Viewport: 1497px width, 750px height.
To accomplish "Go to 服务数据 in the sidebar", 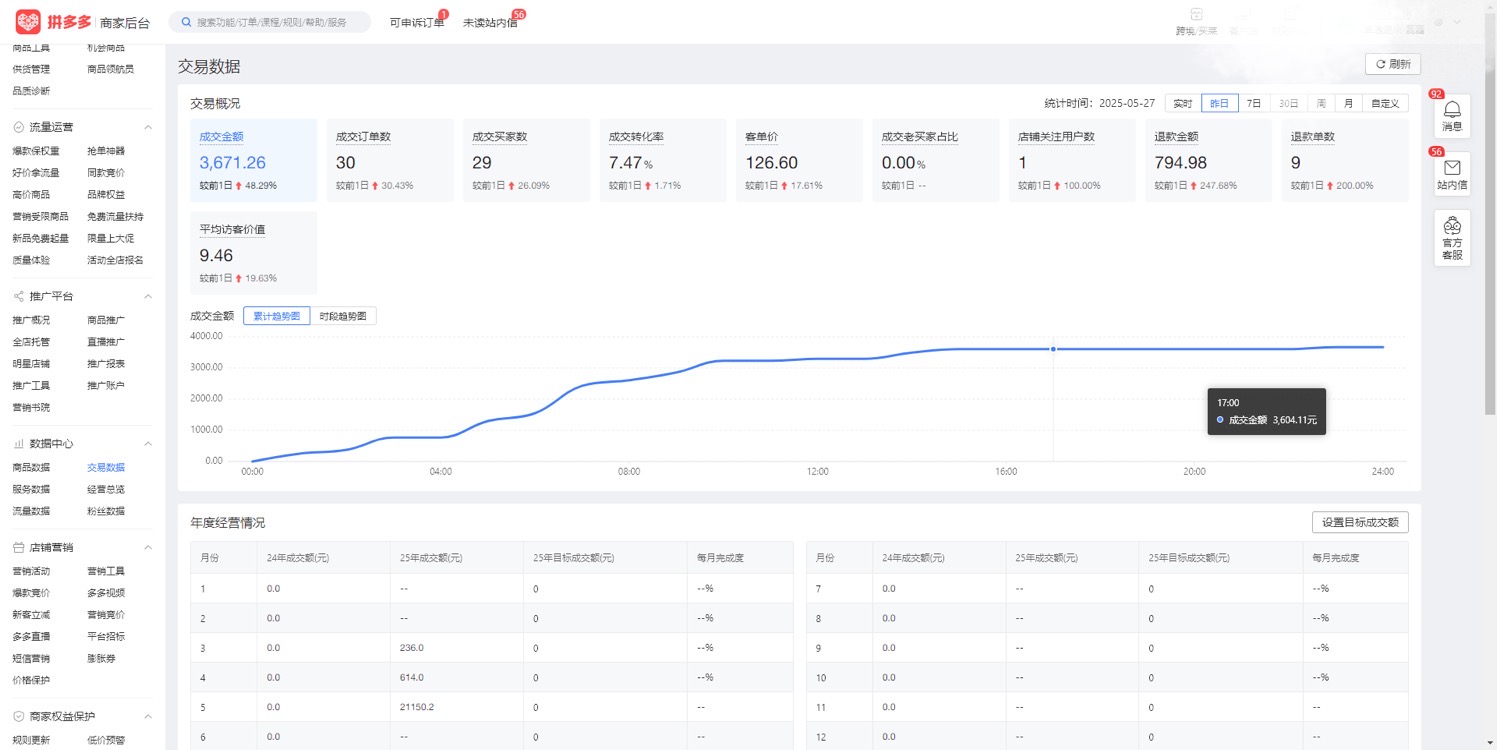I will pos(31,489).
